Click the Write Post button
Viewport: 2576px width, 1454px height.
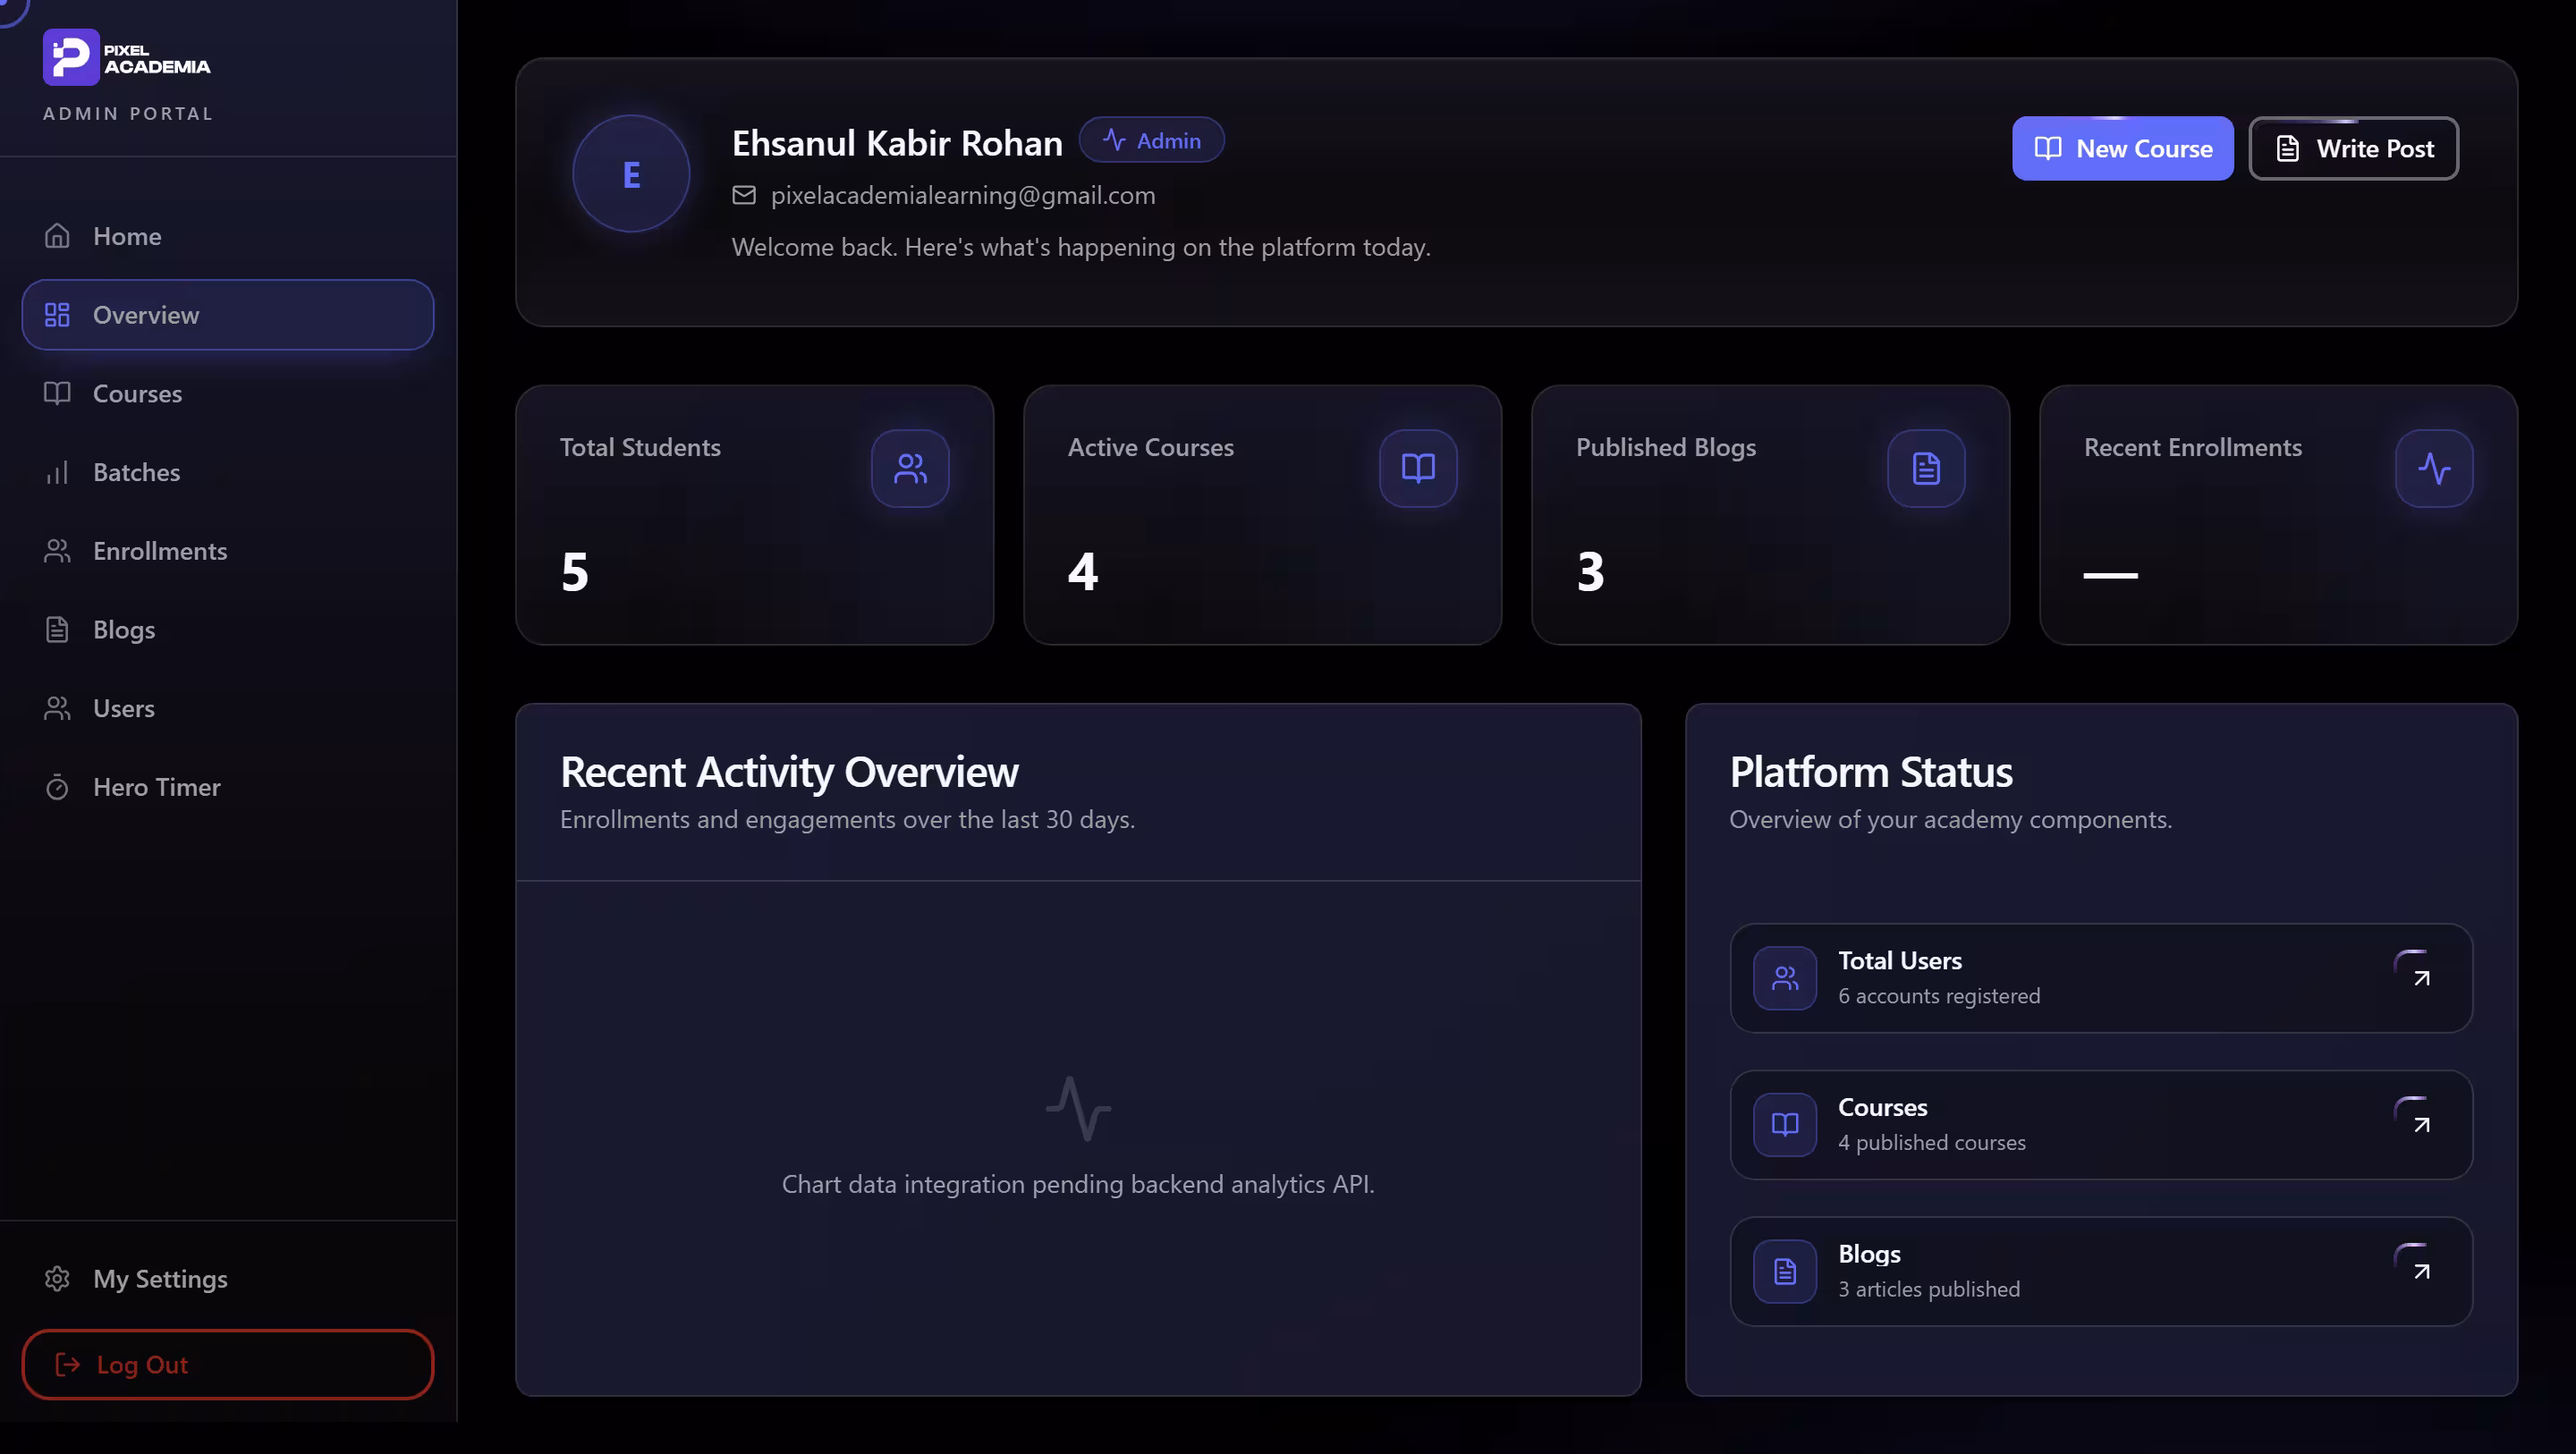click(x=2354, y=148)
